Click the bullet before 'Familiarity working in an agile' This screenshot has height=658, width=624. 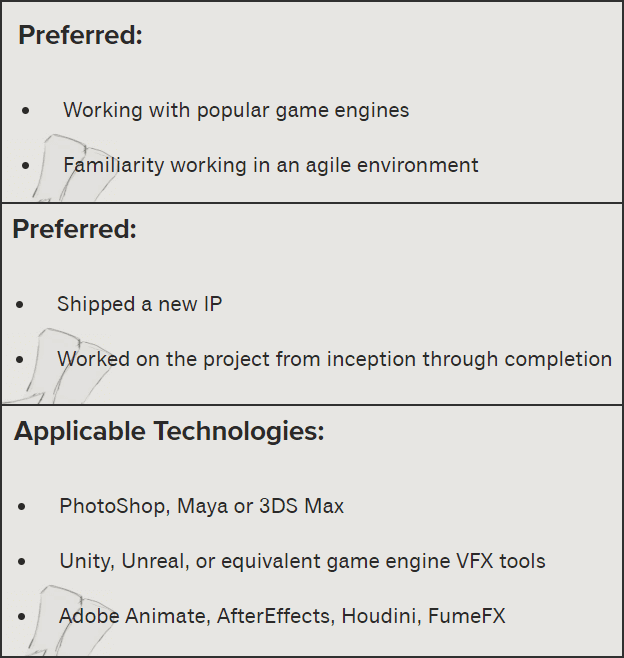pos(26,166)
